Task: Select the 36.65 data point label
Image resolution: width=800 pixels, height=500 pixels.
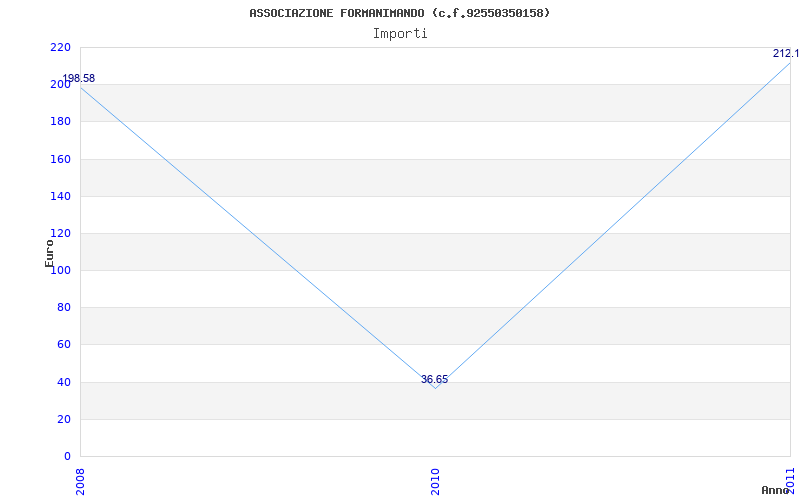Action: (435, 380)
